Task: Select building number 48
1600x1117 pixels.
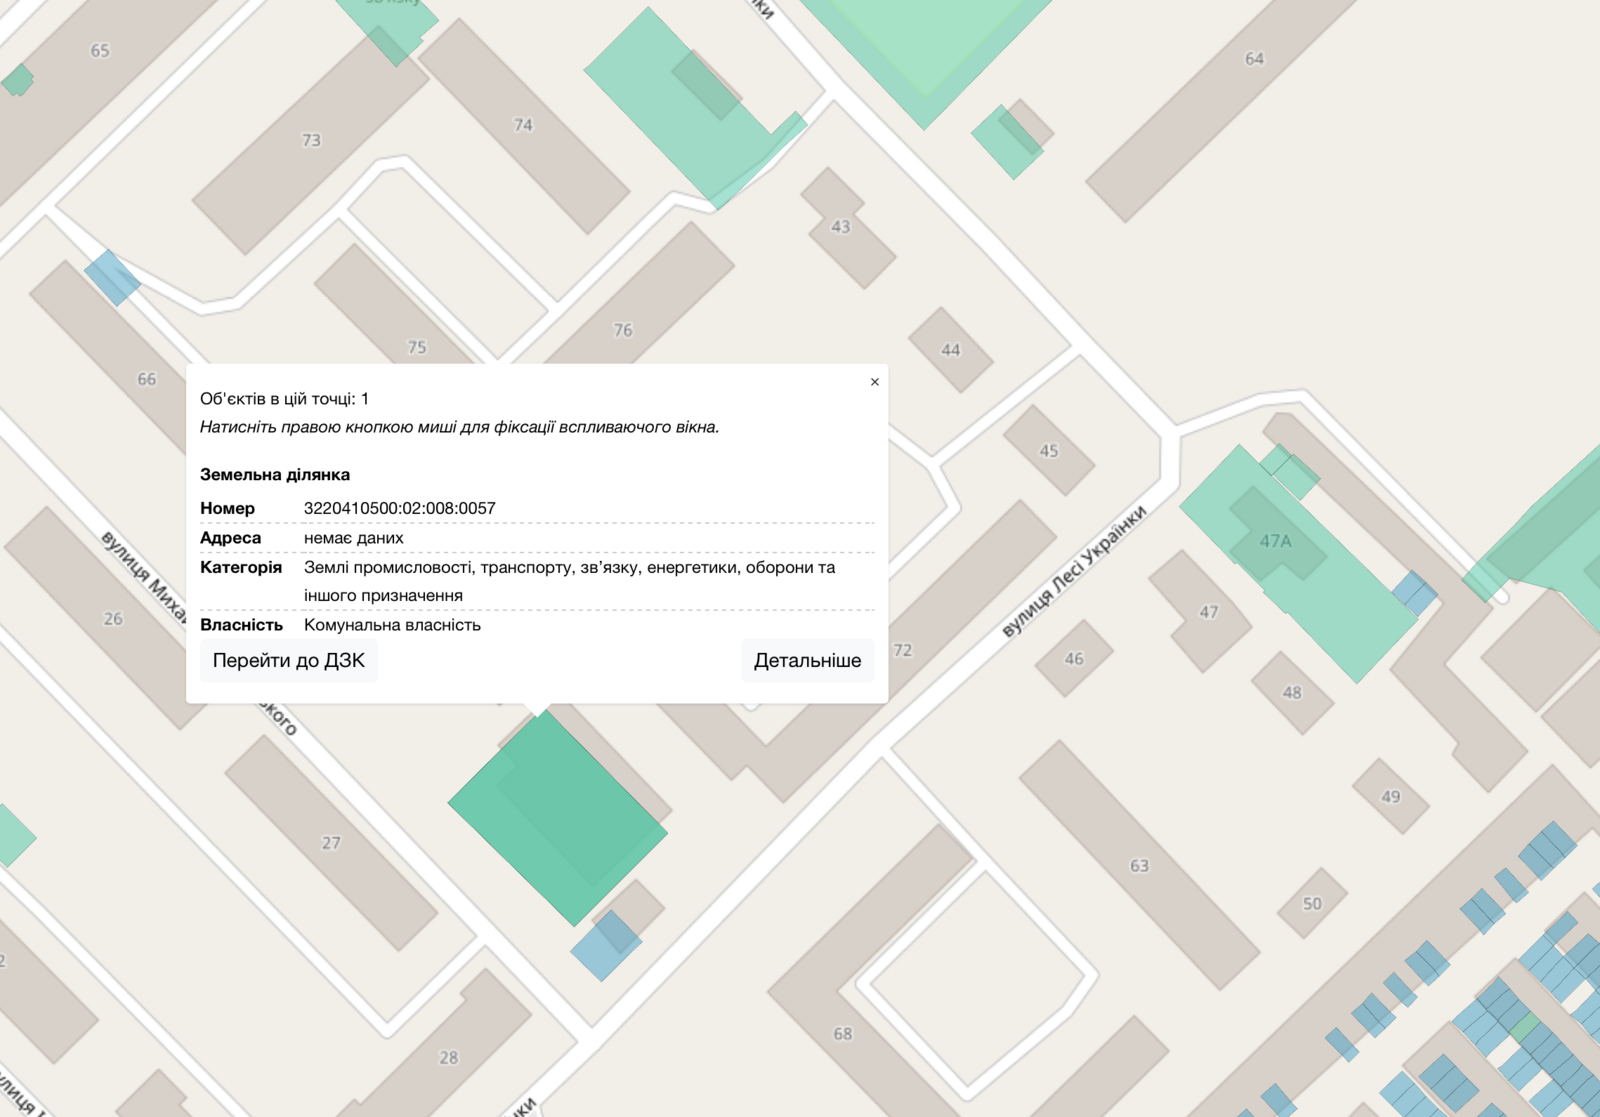Action: (1292, 693)
